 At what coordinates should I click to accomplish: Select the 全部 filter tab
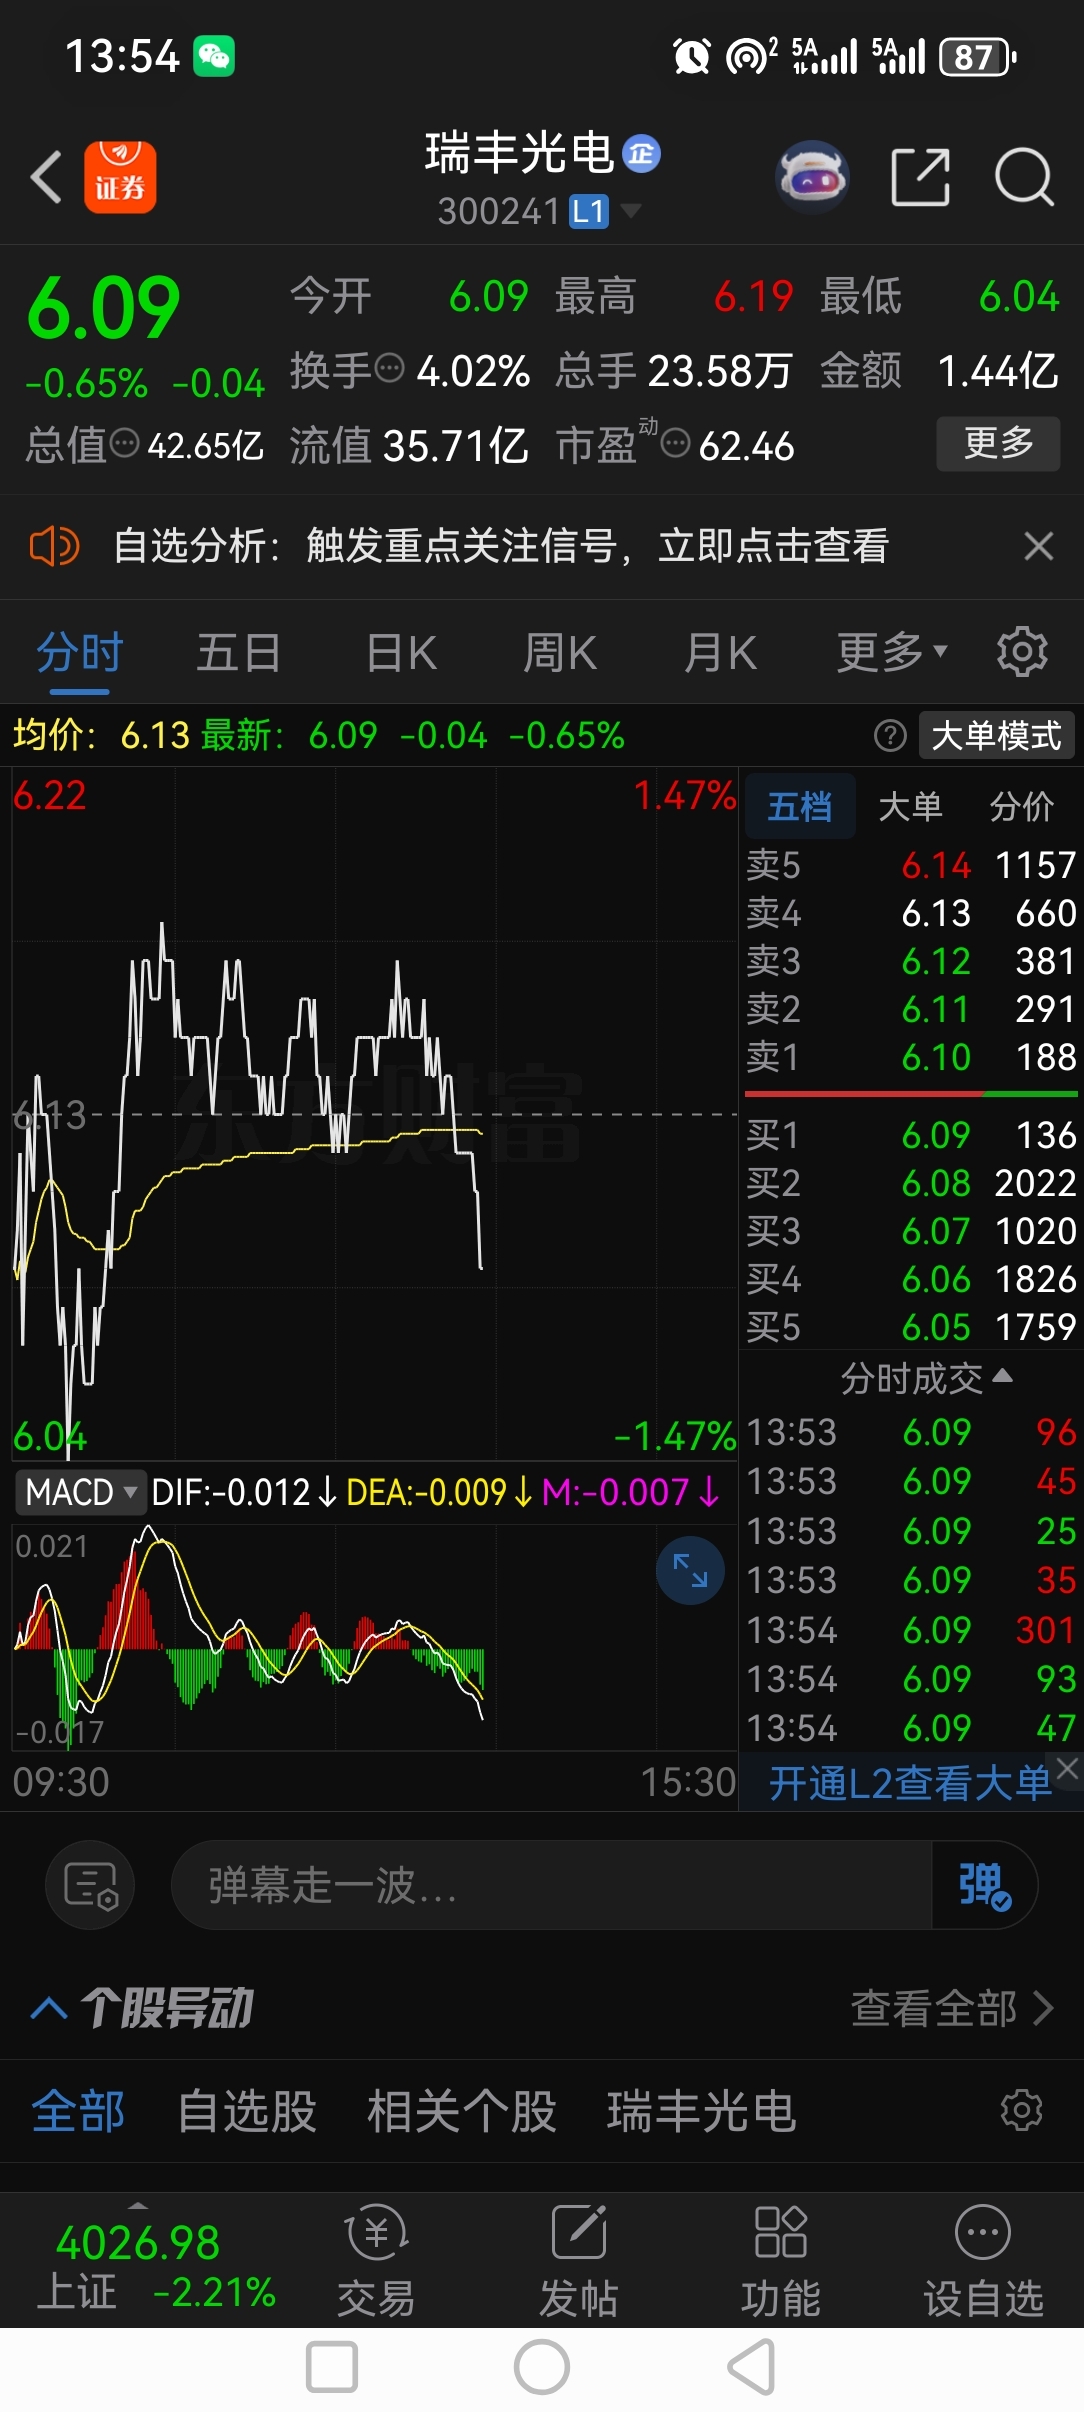[78, 2111]
